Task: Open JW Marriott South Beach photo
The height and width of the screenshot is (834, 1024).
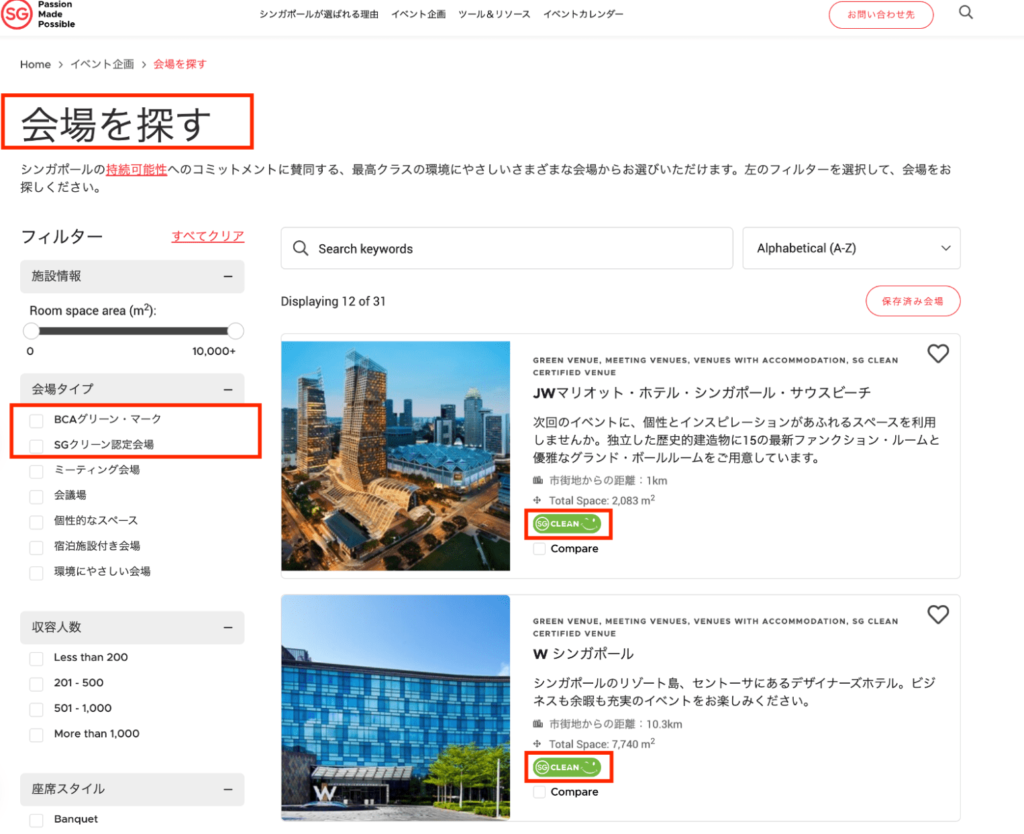Action: [x=396, y=456]
